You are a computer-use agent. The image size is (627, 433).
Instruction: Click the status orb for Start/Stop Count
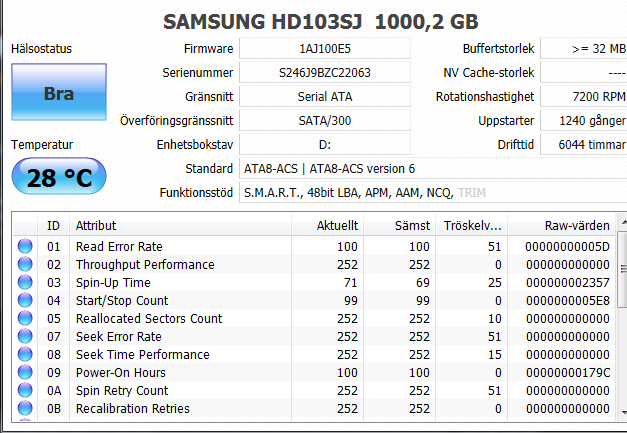25,300
